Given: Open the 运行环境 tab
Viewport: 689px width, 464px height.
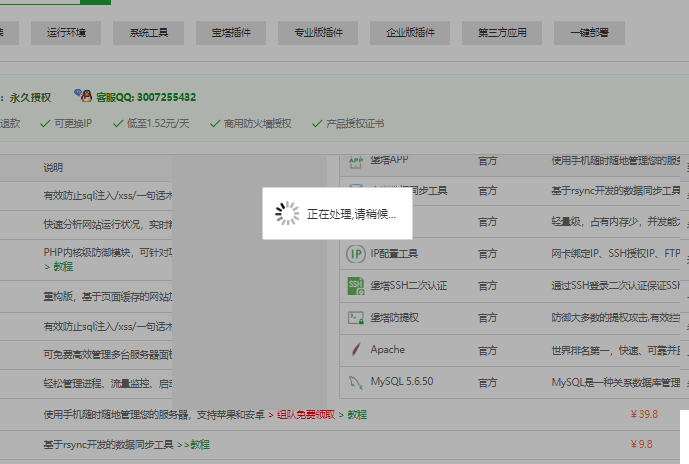Looking at the screenshot, I should [x=66, y=33].
